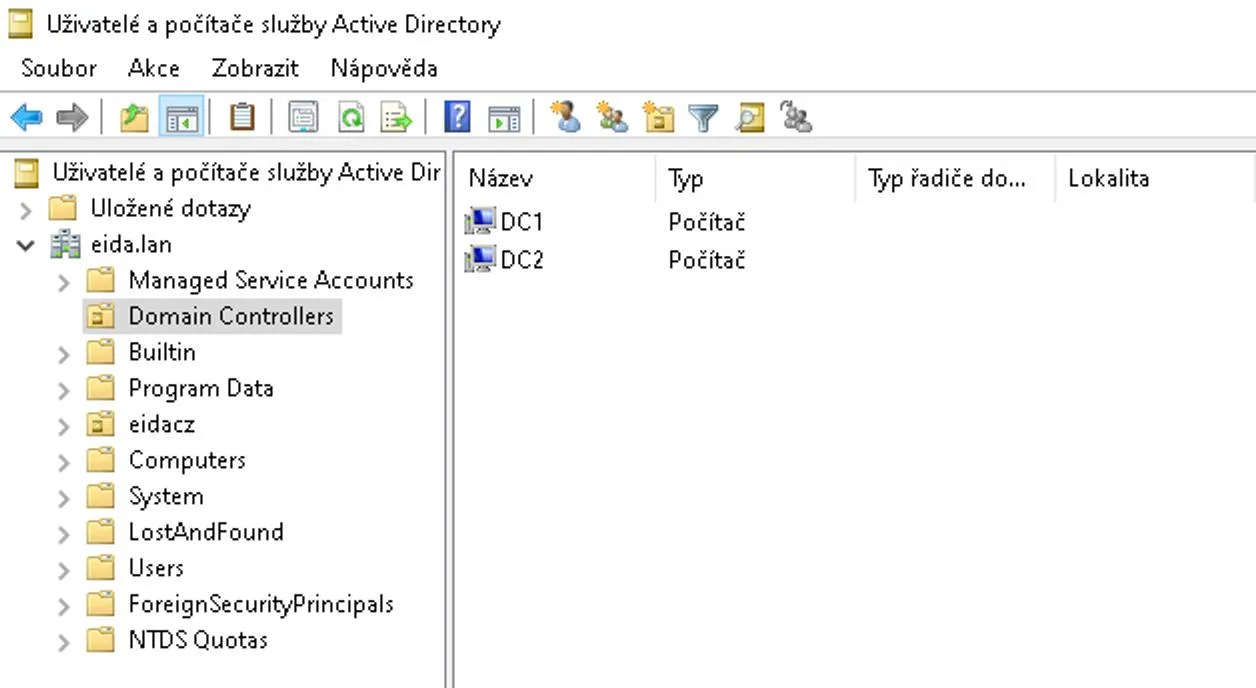
Task: Toggle the show/hide console tree icon
Action: tap(181, 118)
